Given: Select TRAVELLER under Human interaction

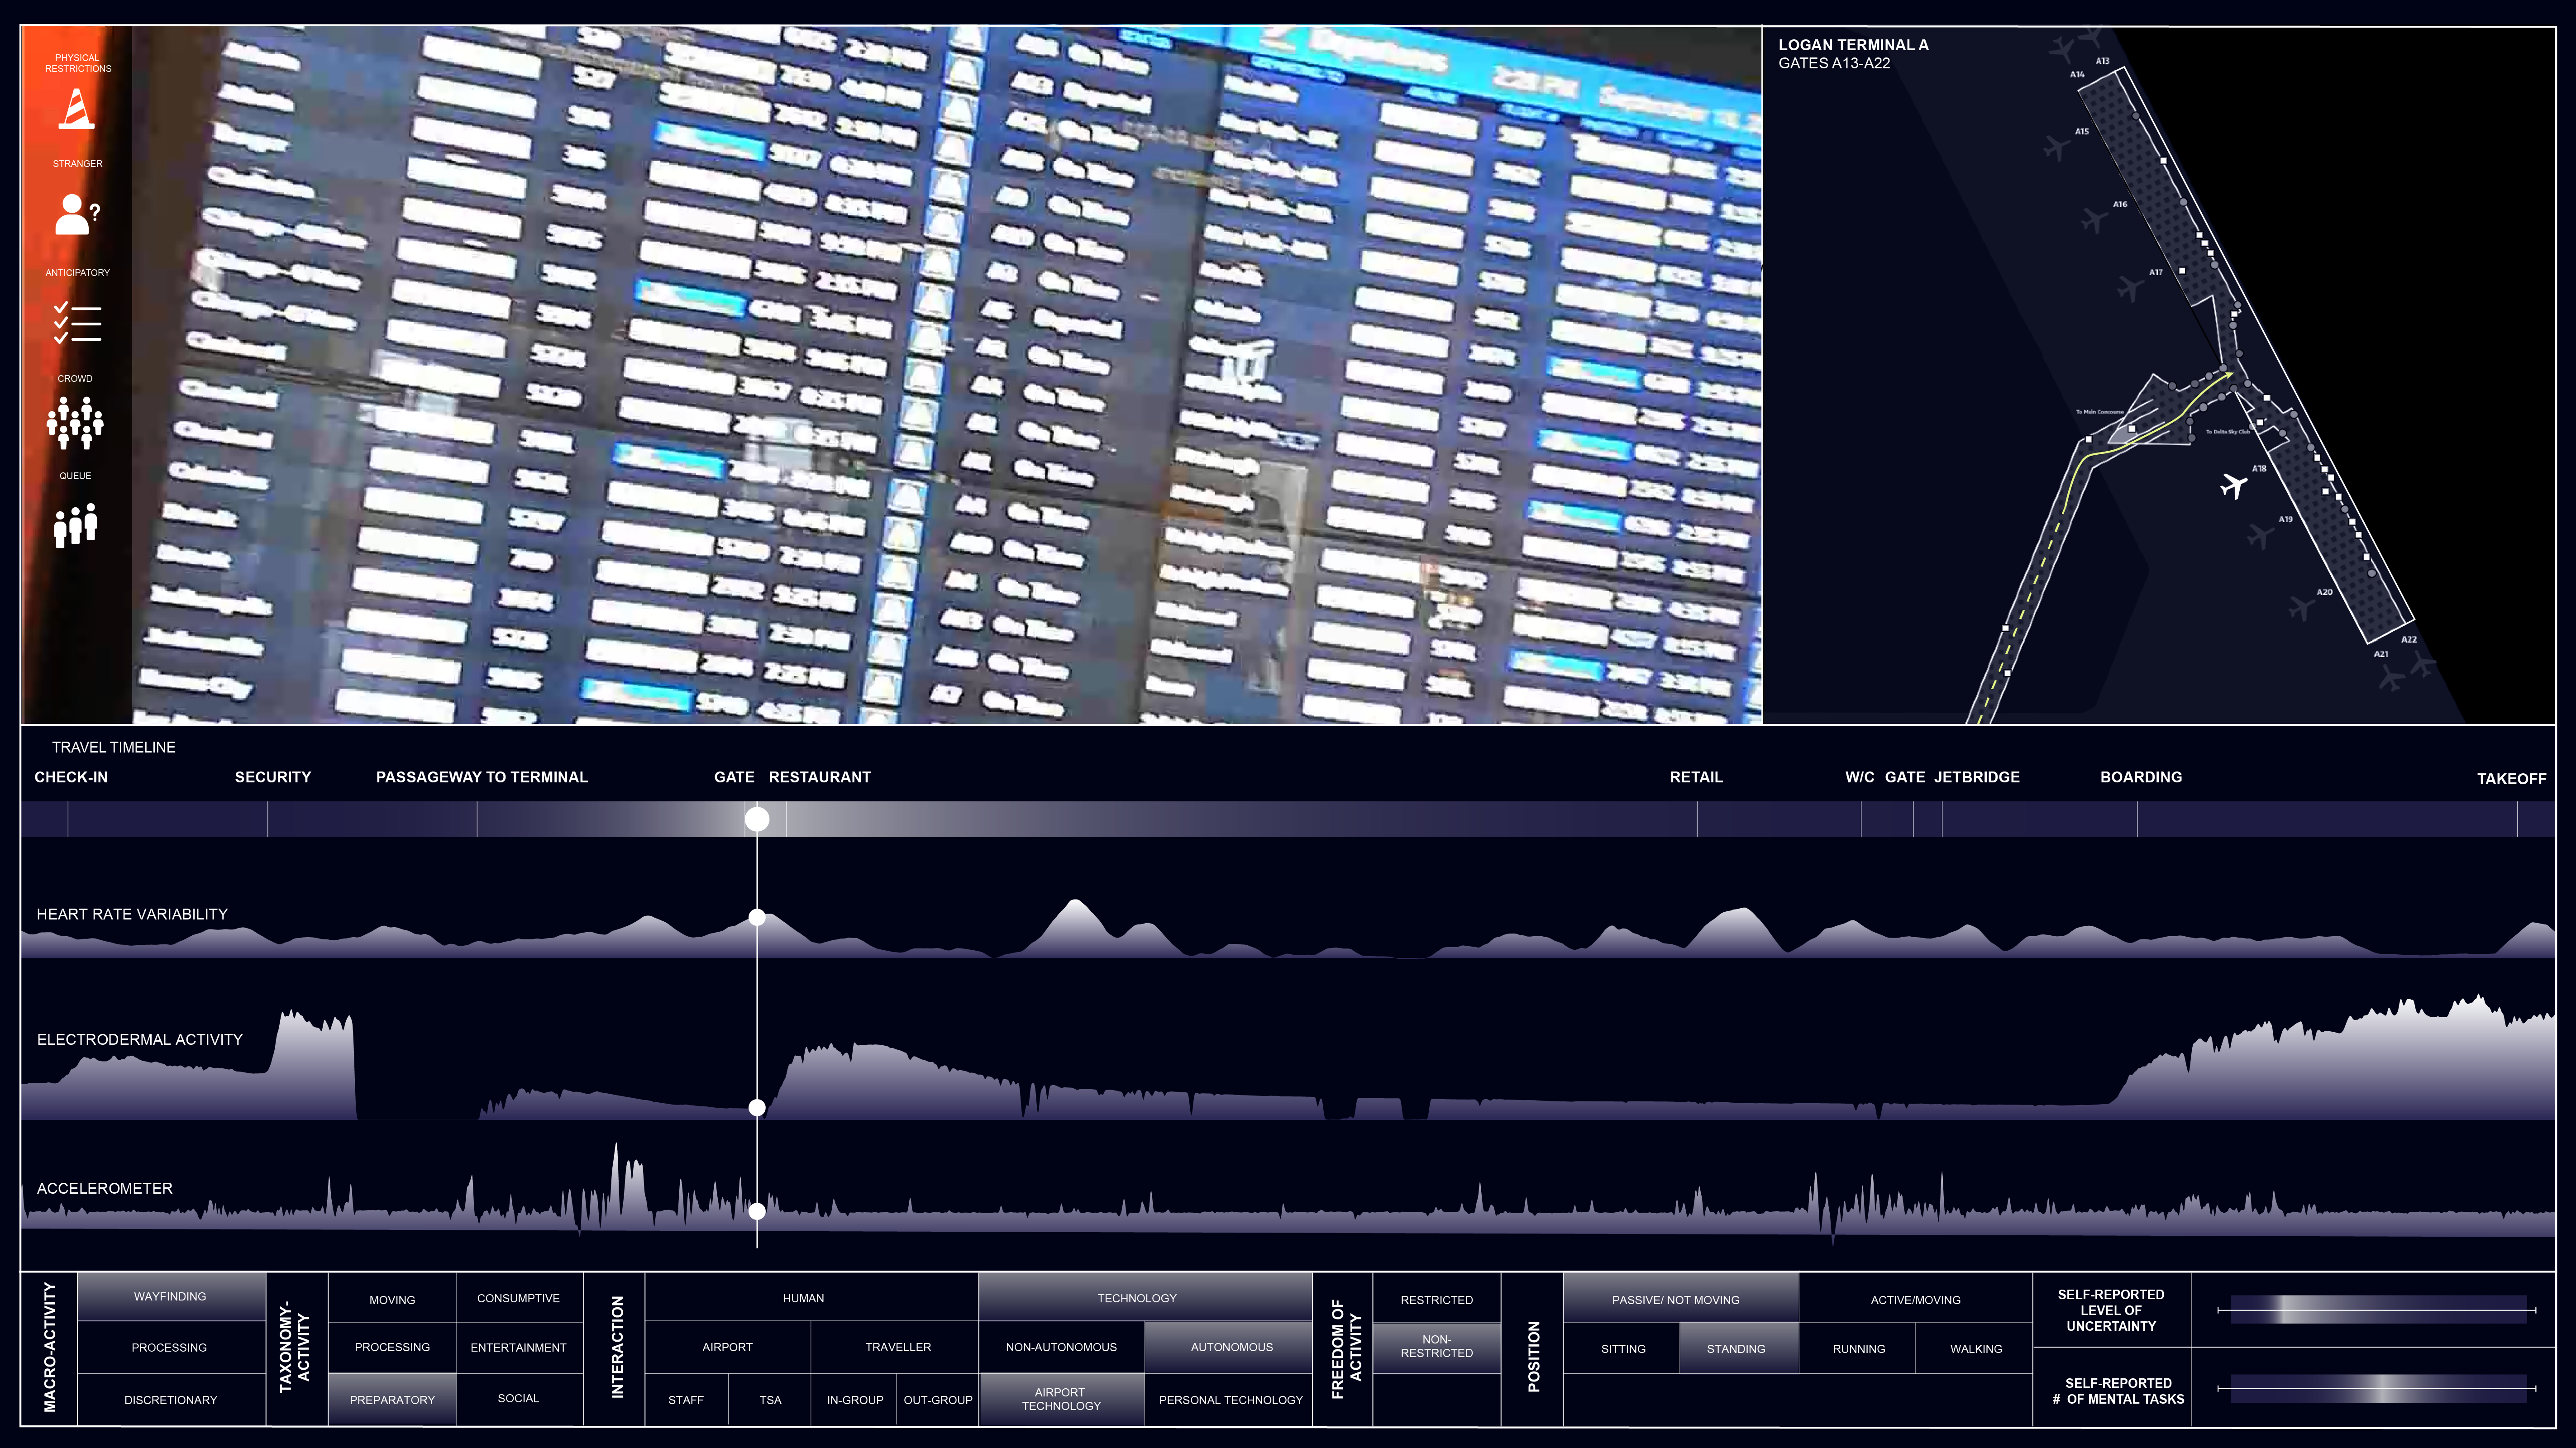Looking at the screenshot, I should (x=895, y=1347).
